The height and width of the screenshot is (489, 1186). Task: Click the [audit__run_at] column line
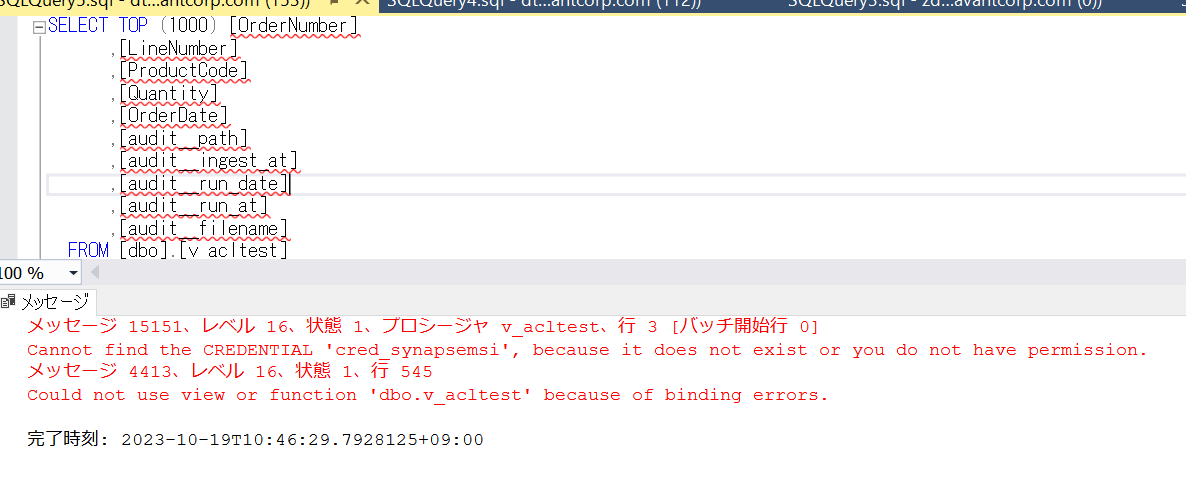coord(194,206)
